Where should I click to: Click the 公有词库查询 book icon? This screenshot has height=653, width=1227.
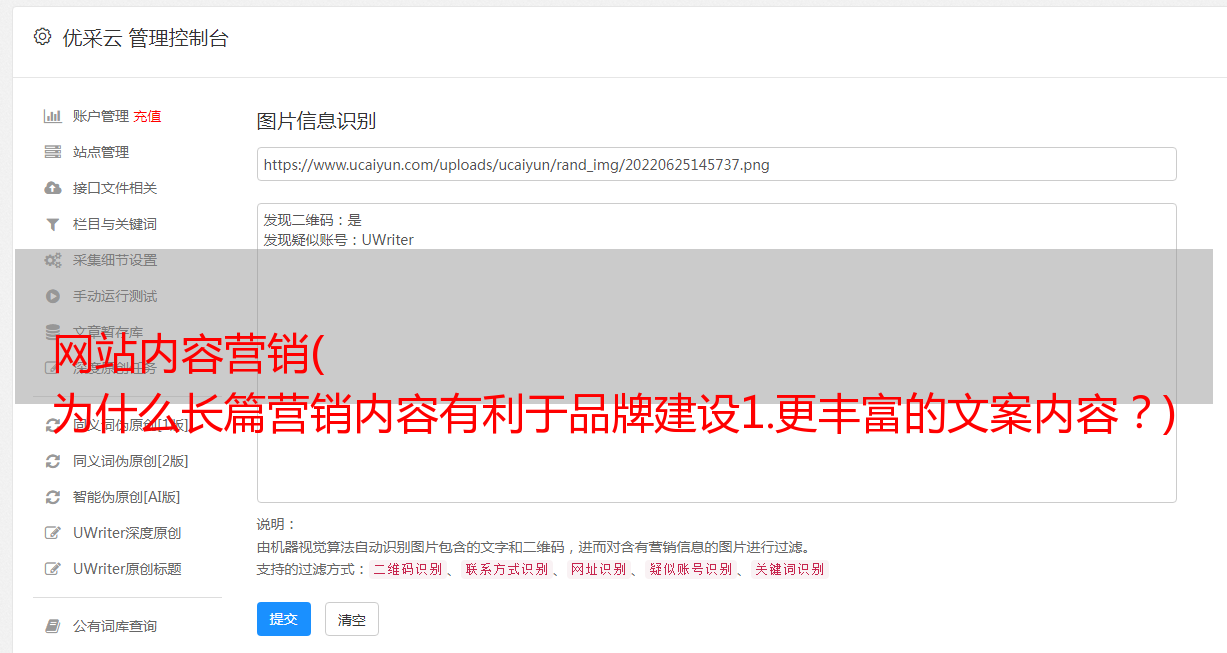[x=53, y=626]
